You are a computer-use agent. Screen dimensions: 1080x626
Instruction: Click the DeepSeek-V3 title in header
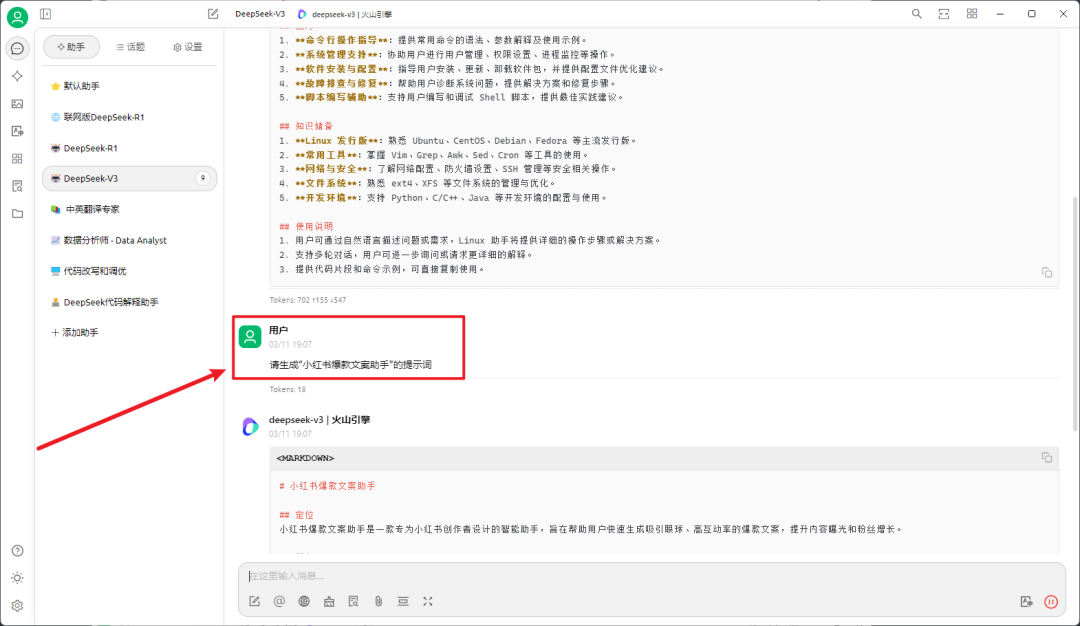point(260,14)
